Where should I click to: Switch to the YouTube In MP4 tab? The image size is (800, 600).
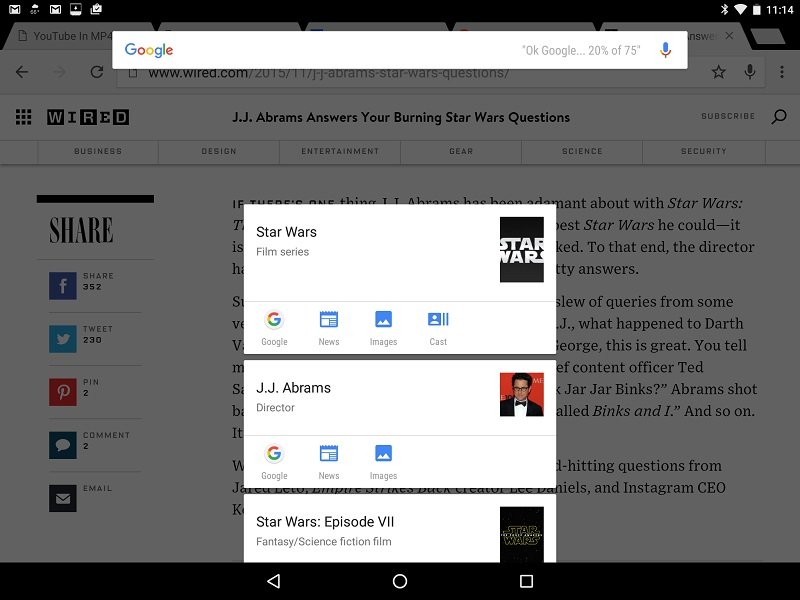tap(72, 36)
